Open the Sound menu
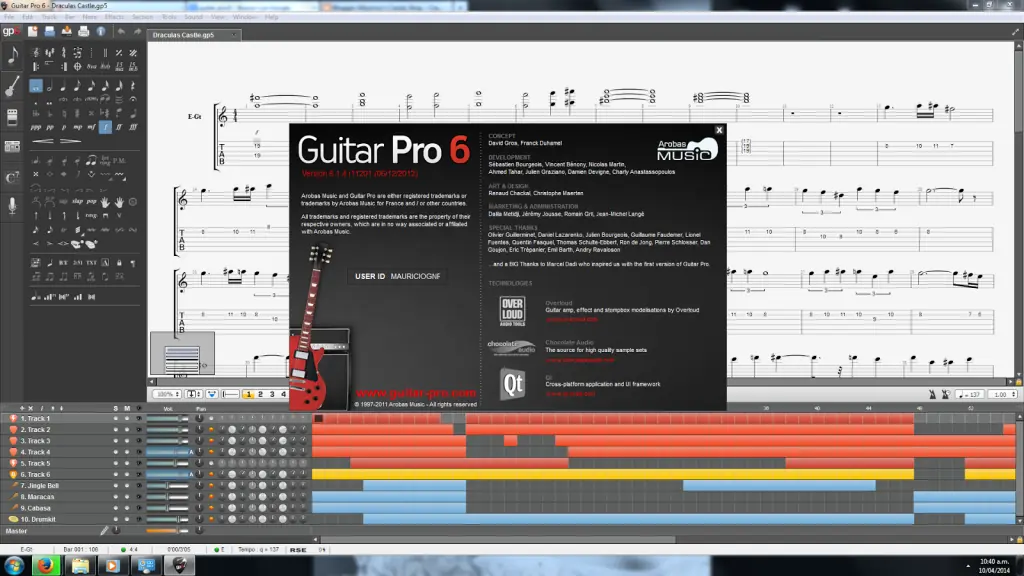The height and width of the screenshot is (576, 1024). point(193,17)
